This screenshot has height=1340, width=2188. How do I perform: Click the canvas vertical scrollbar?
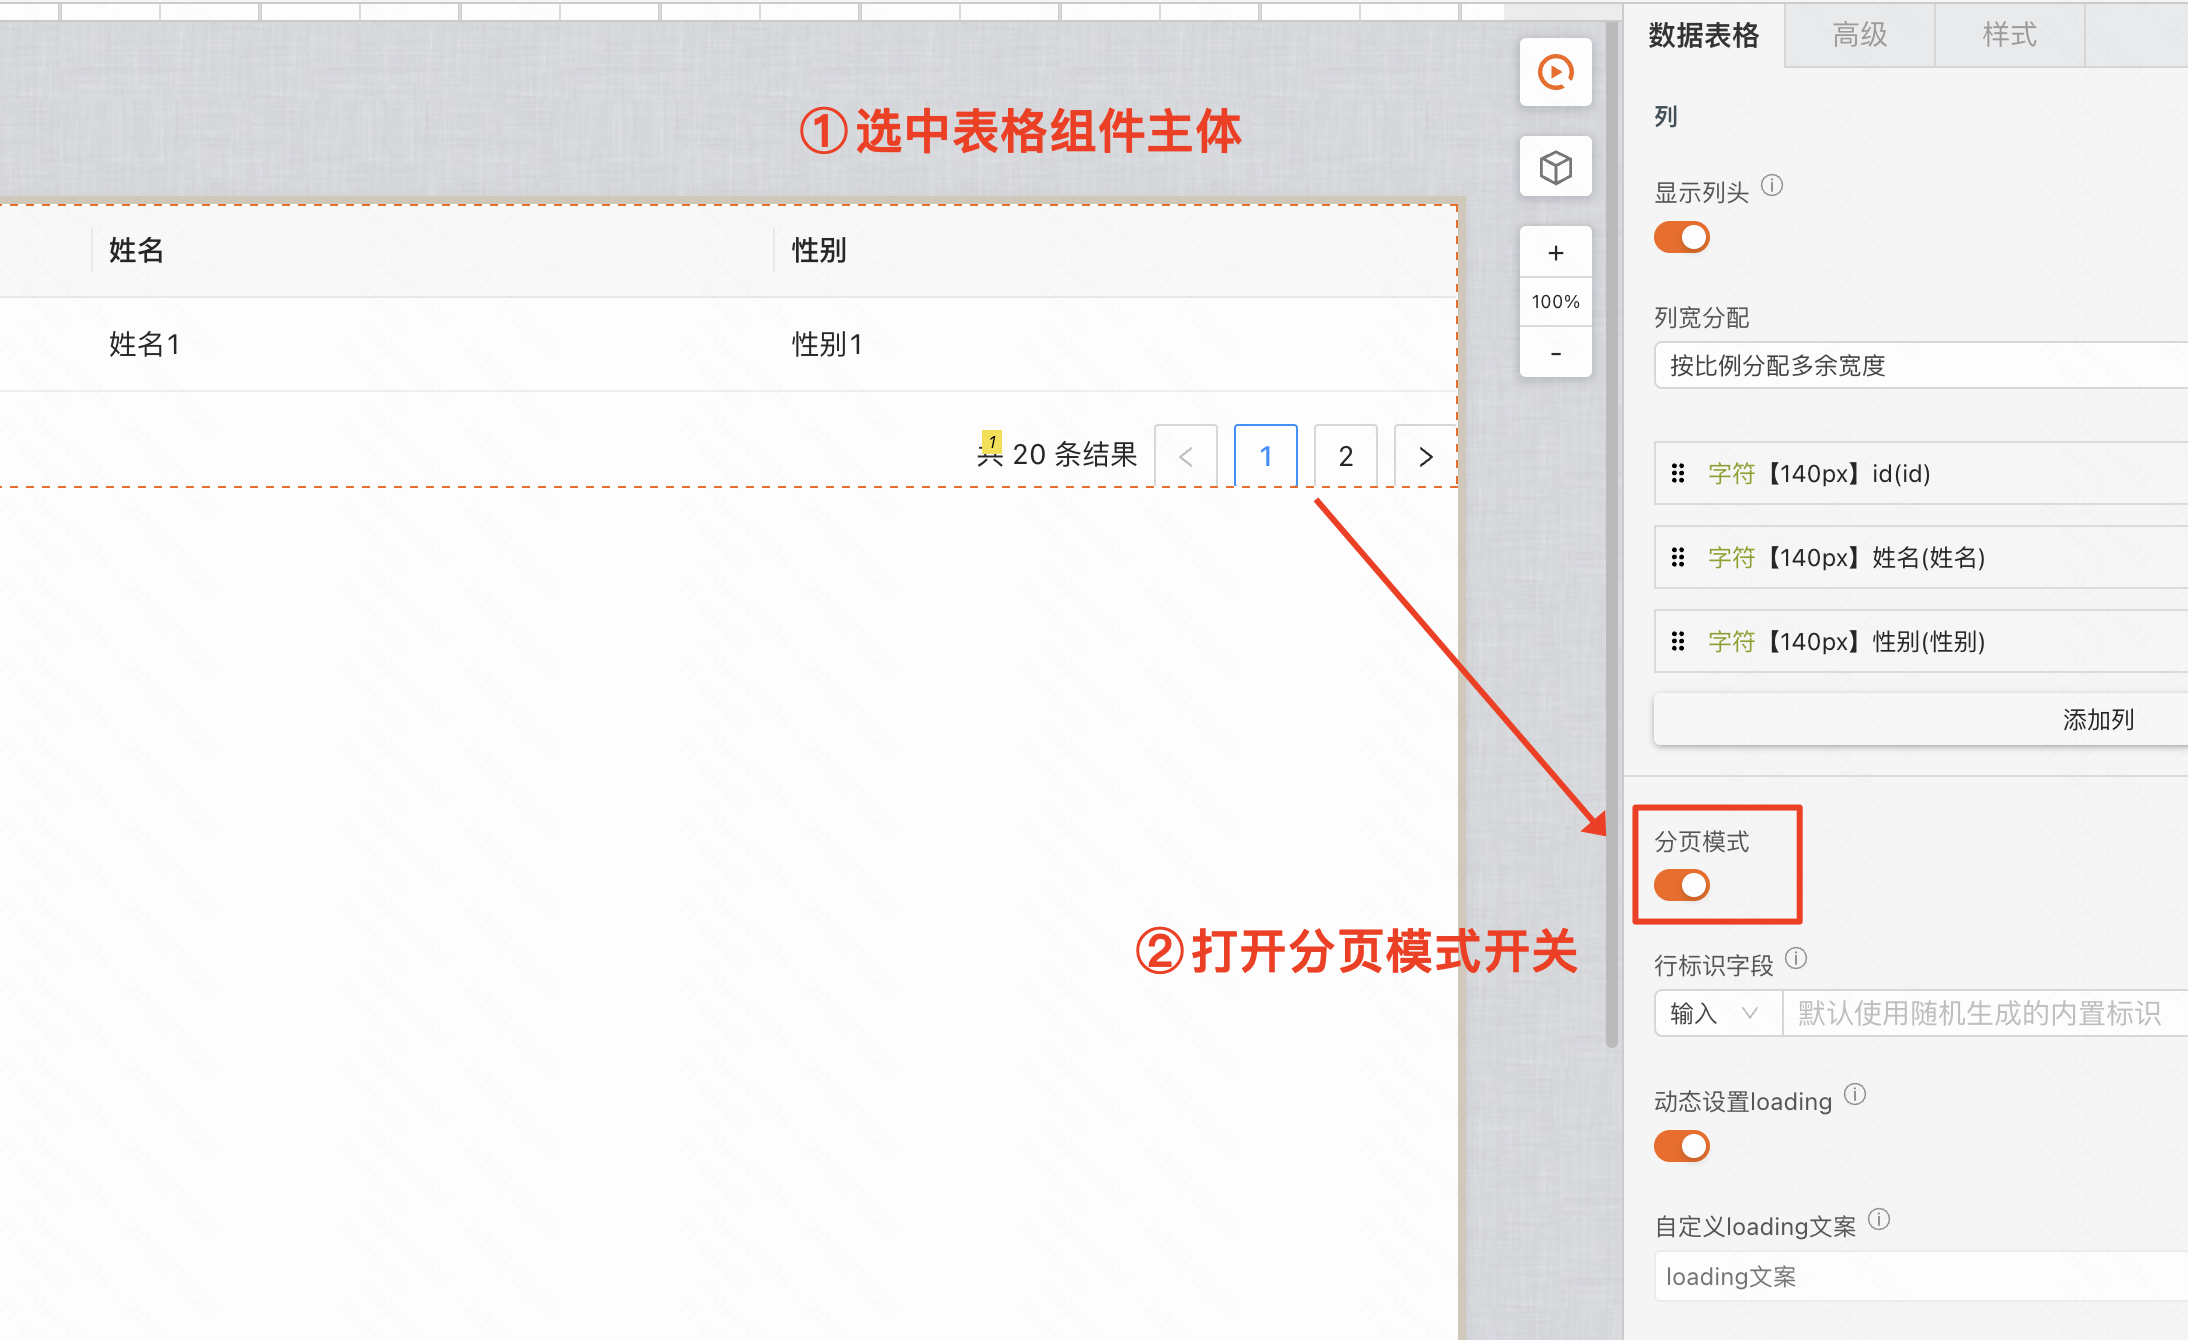[x=1612, y=535]
